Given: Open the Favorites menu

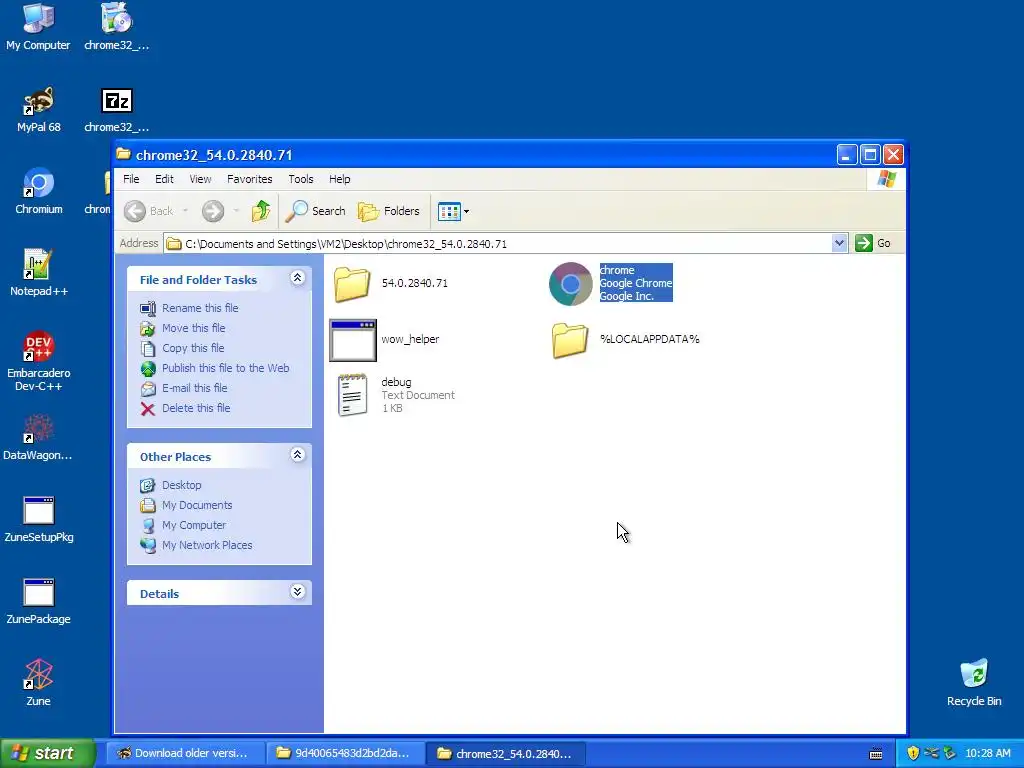Looking at the screenshot, I should point(249,179).
